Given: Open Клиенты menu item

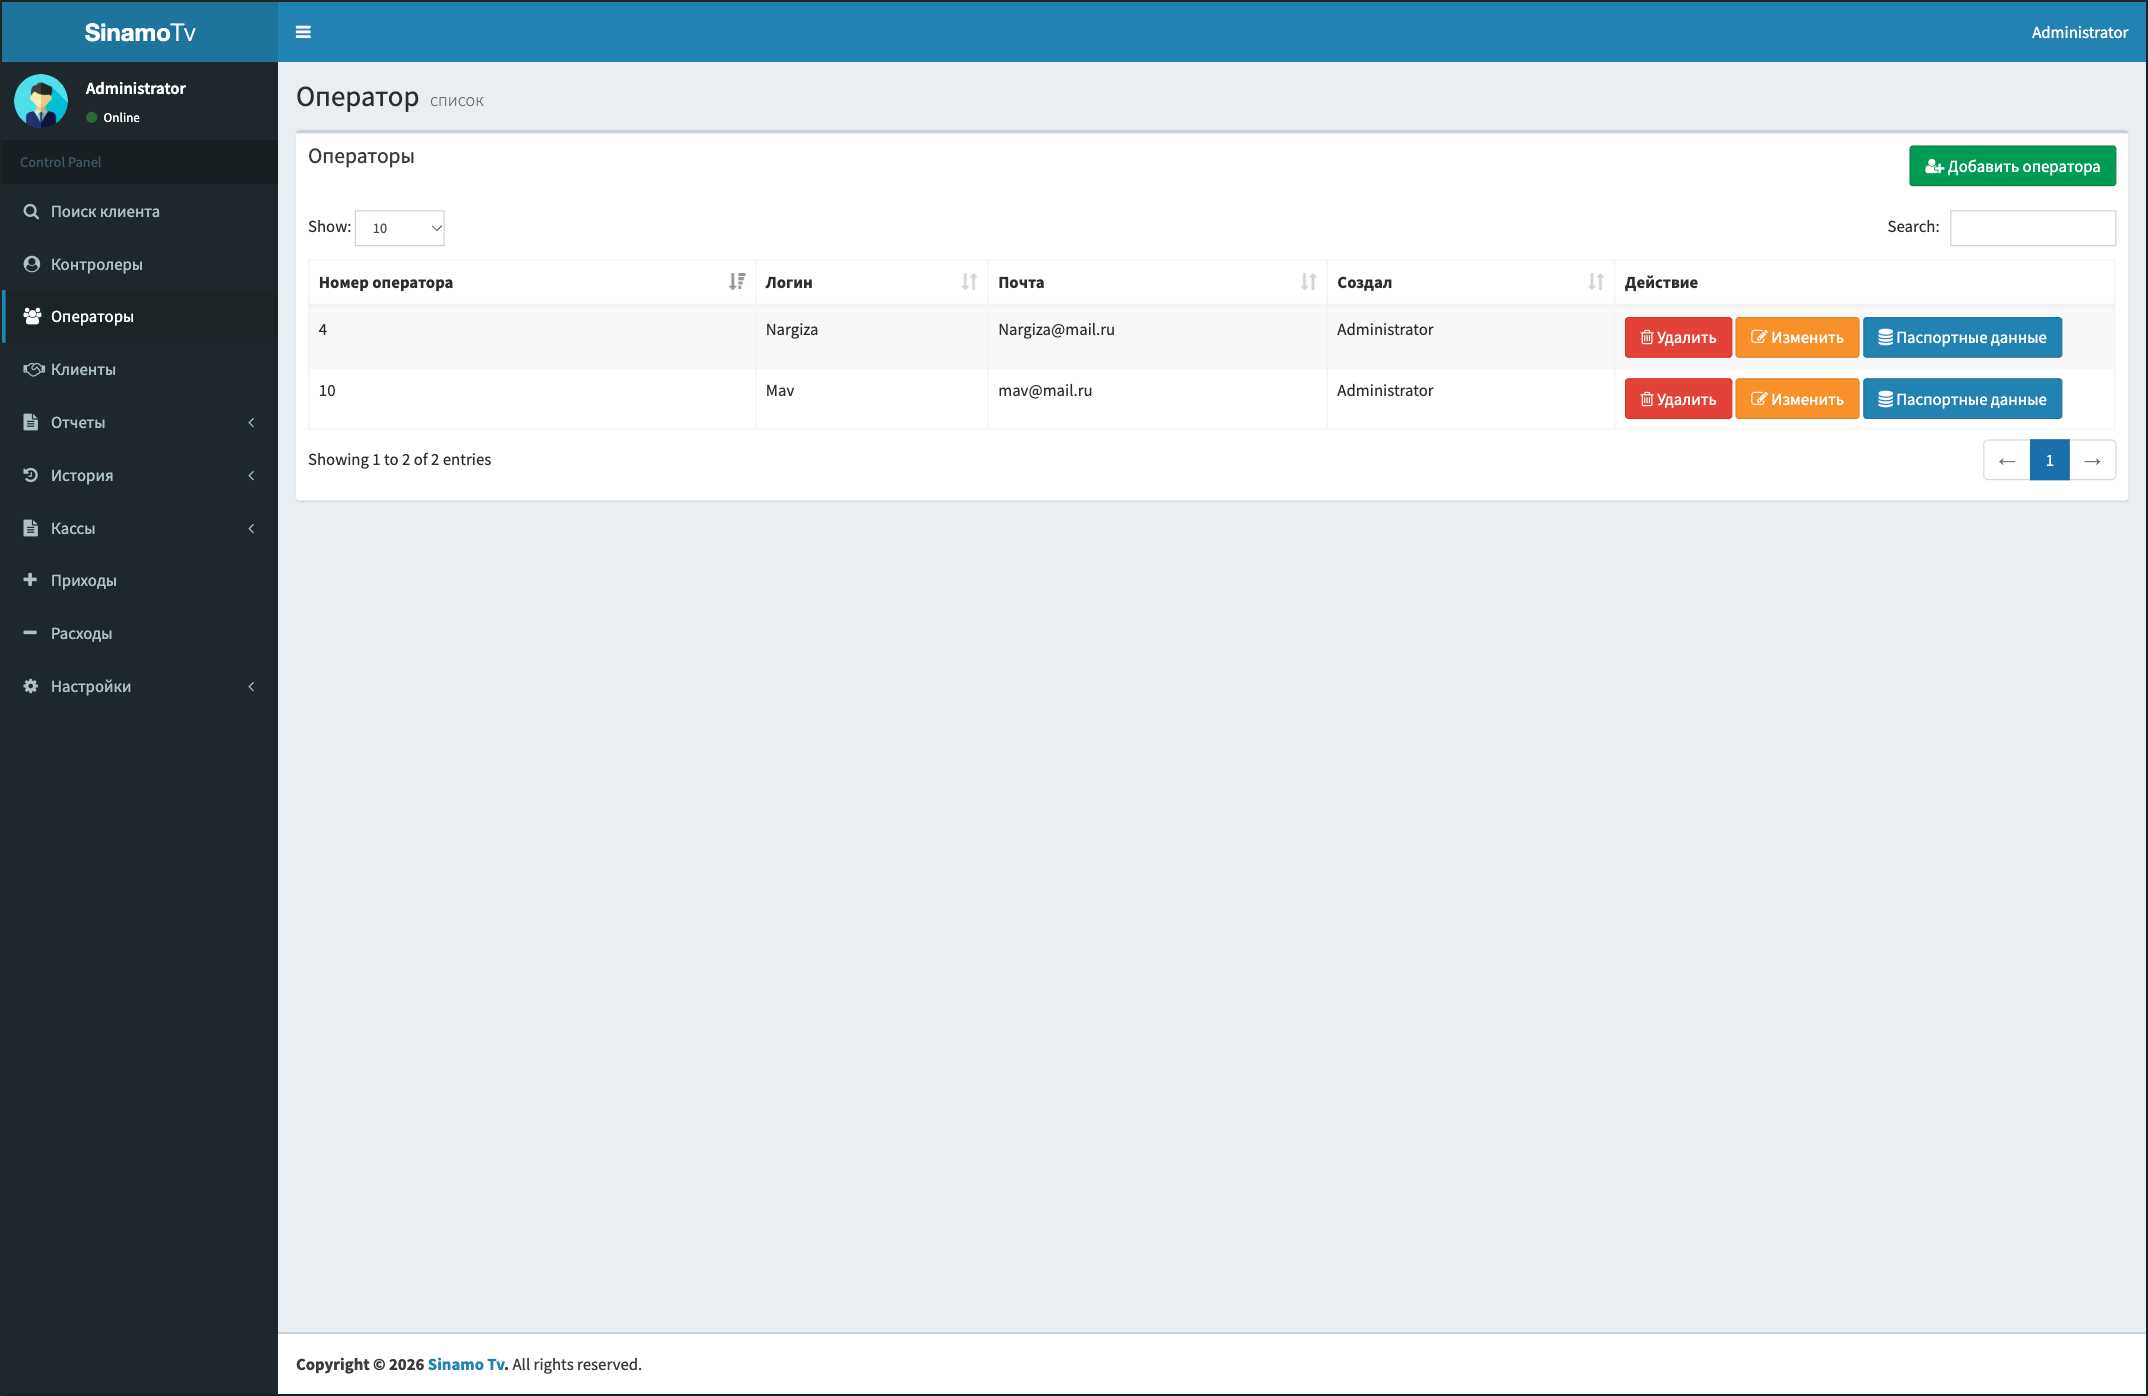Looking at the screenshot, I should click(x=140, y=369).
